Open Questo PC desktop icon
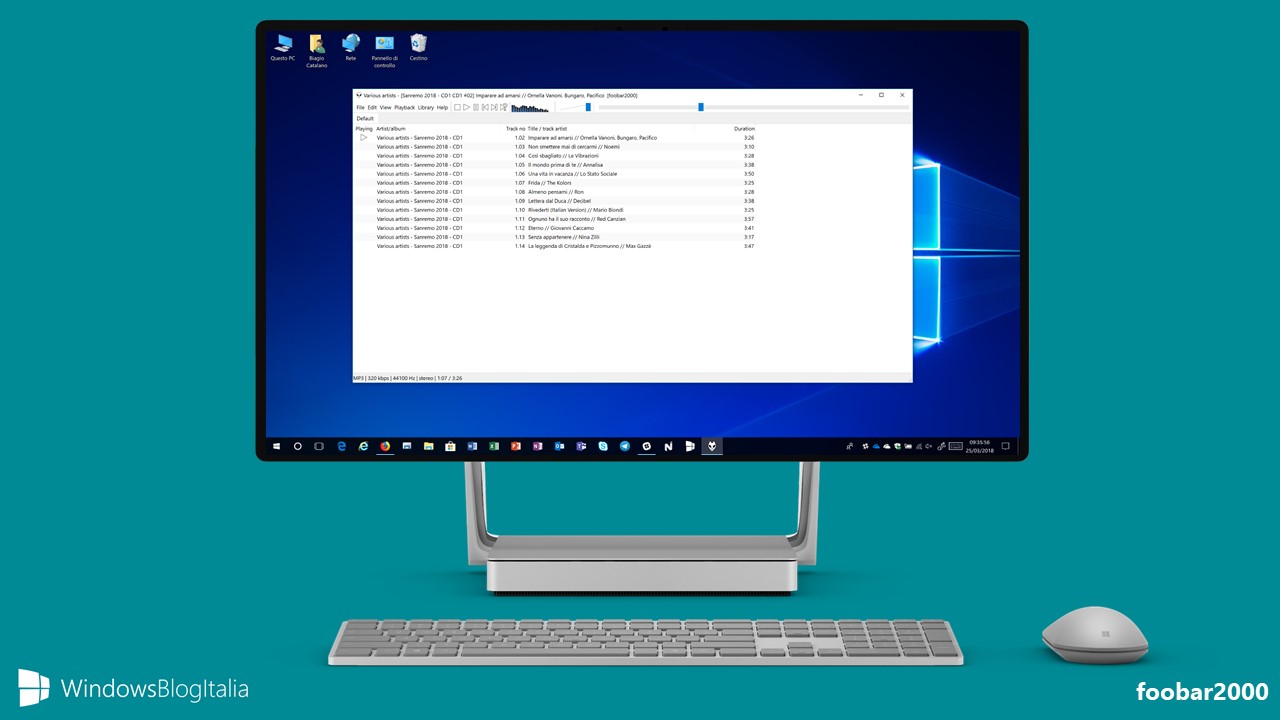The image size is (1280, 720). (283, 48)
